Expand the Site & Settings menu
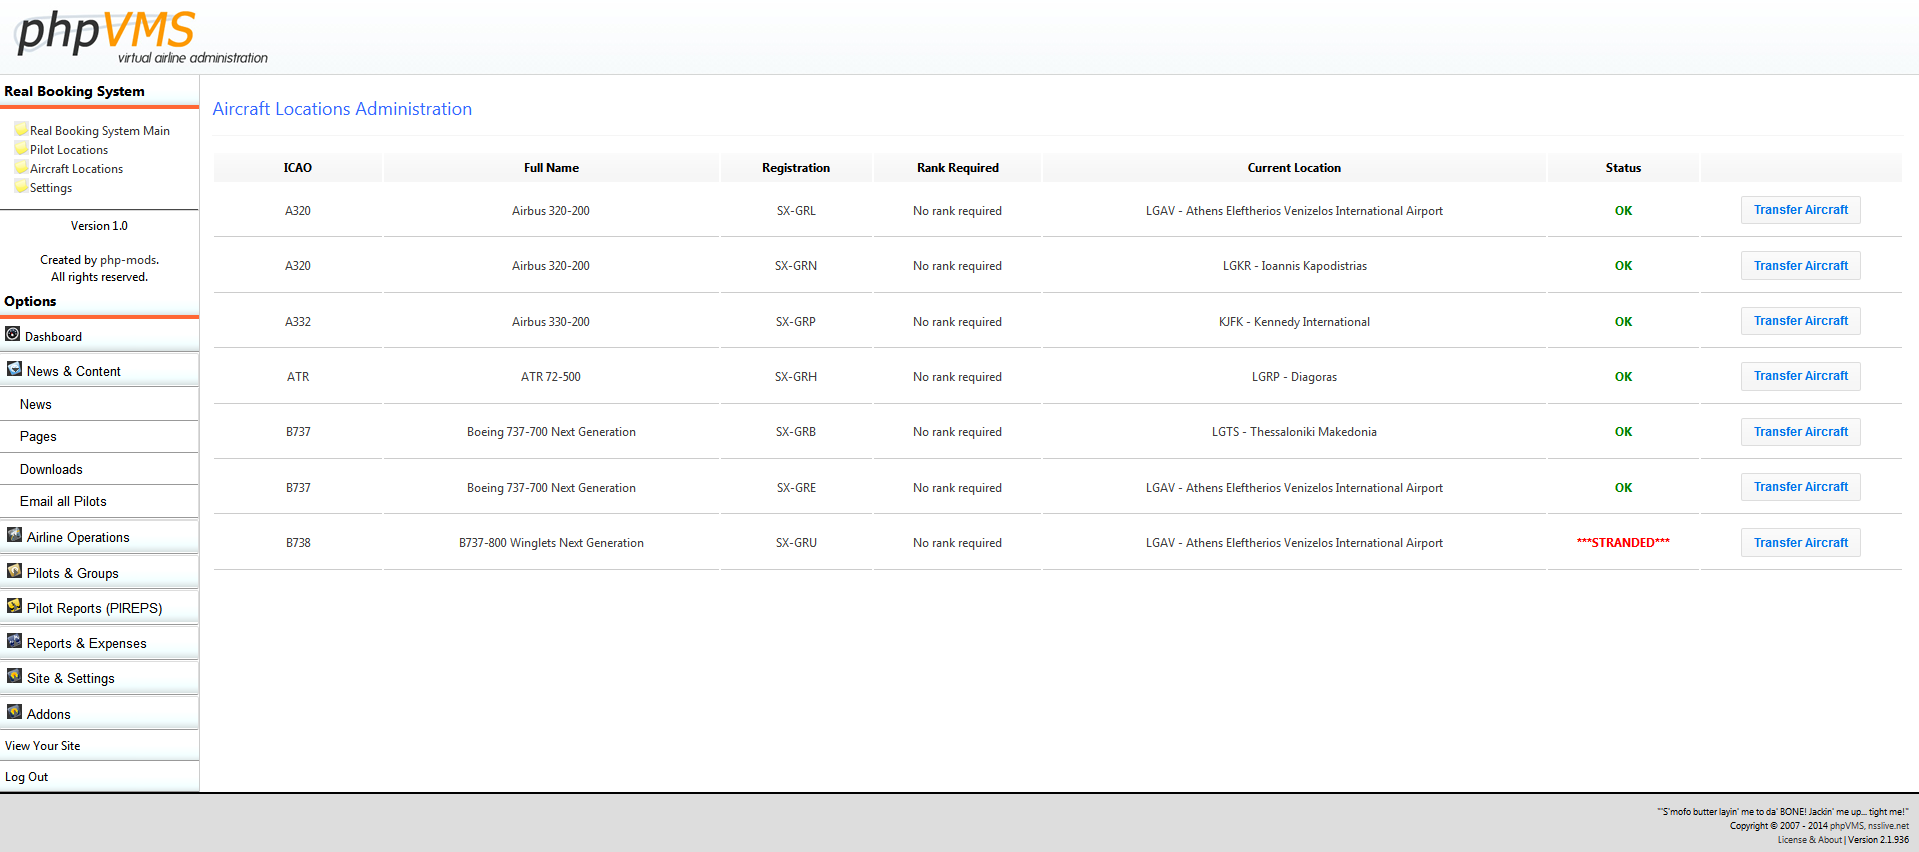Image resolution: width=1919 pixels, height=852 pixels. (x=99, y=678)
